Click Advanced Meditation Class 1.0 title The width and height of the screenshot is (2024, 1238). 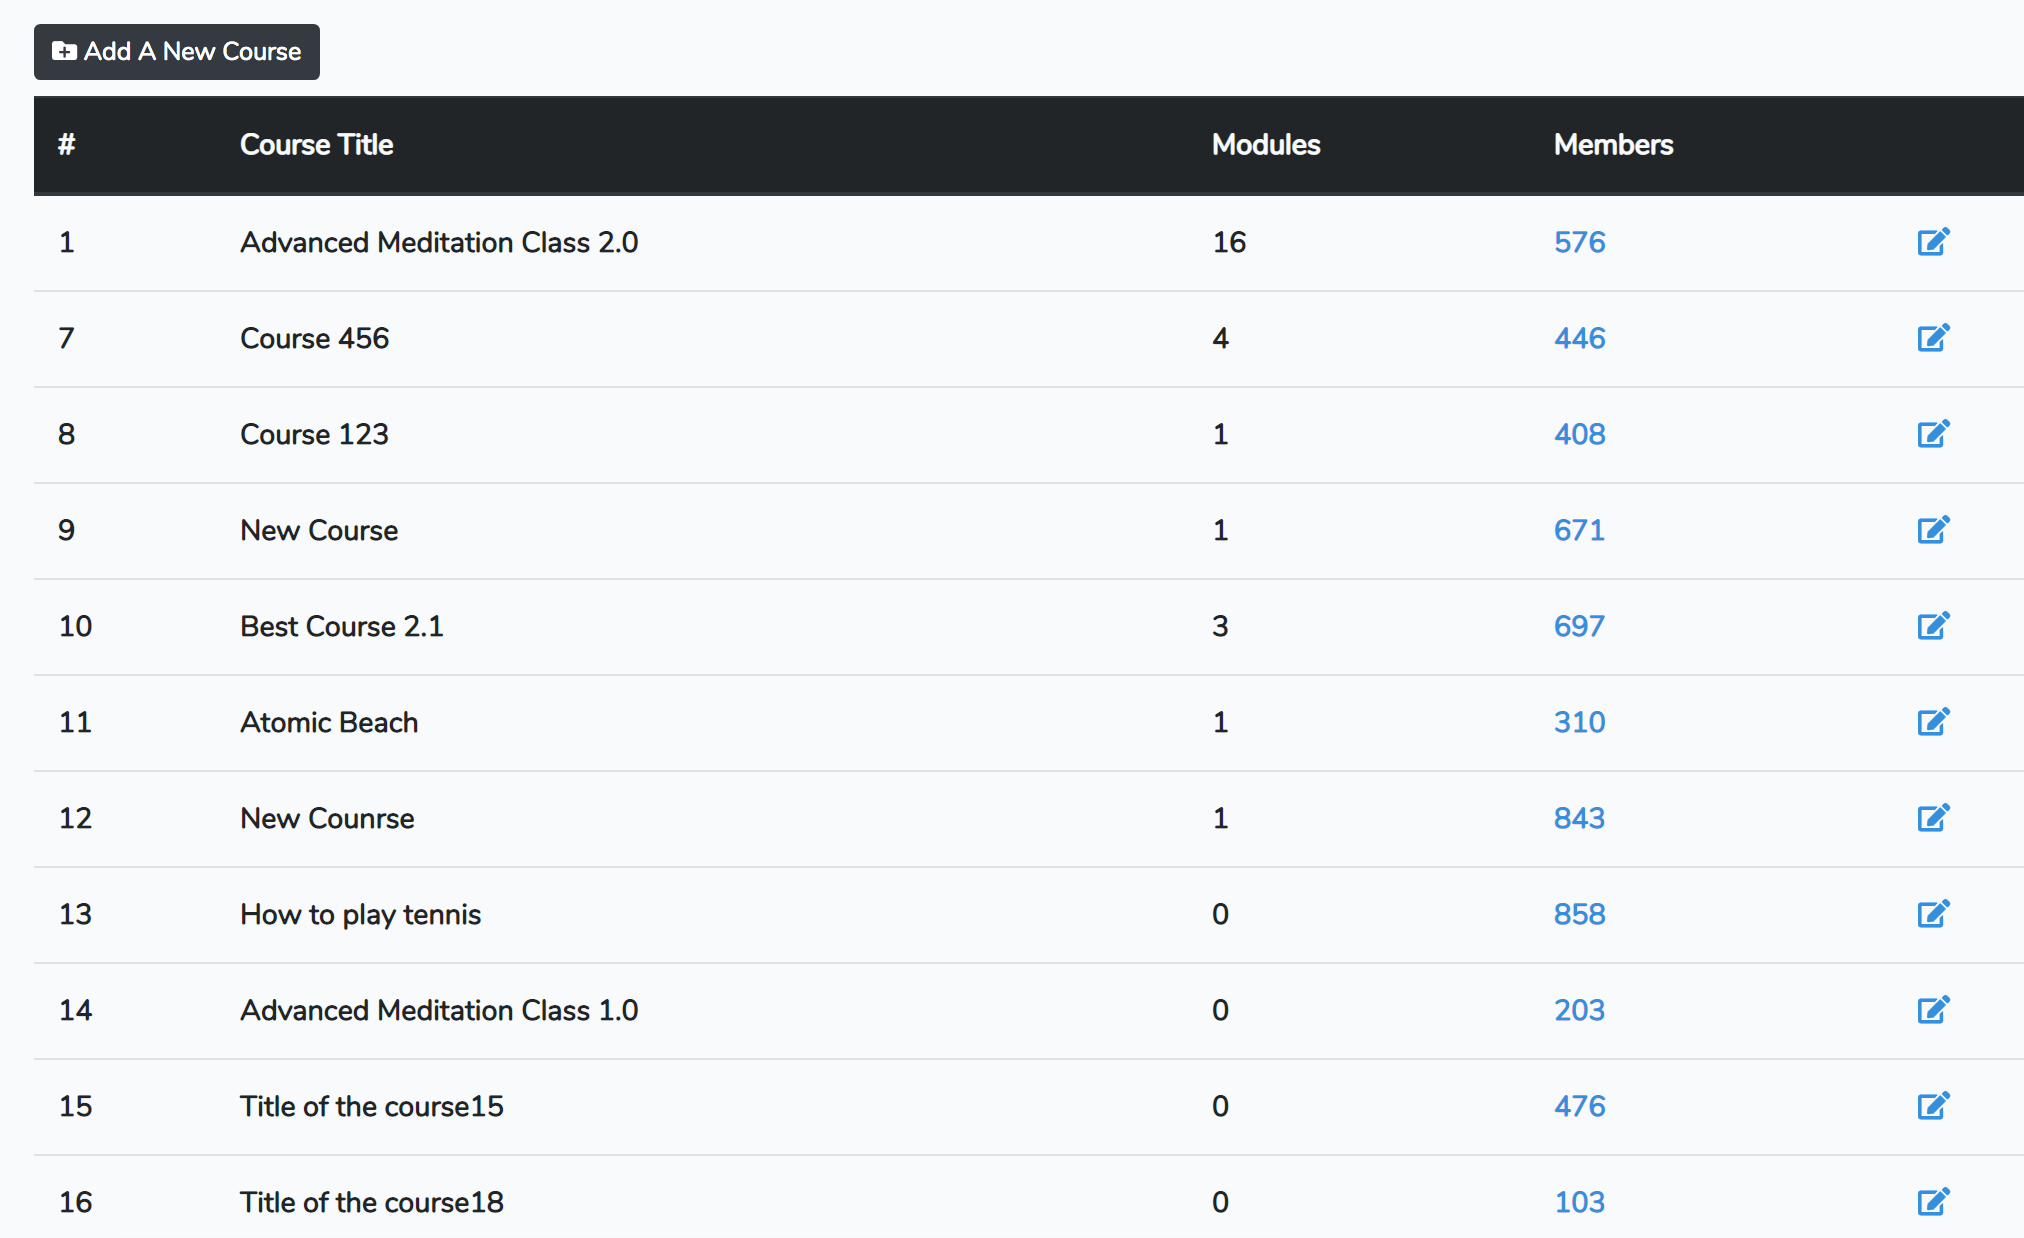click(x=439, y=1010)
